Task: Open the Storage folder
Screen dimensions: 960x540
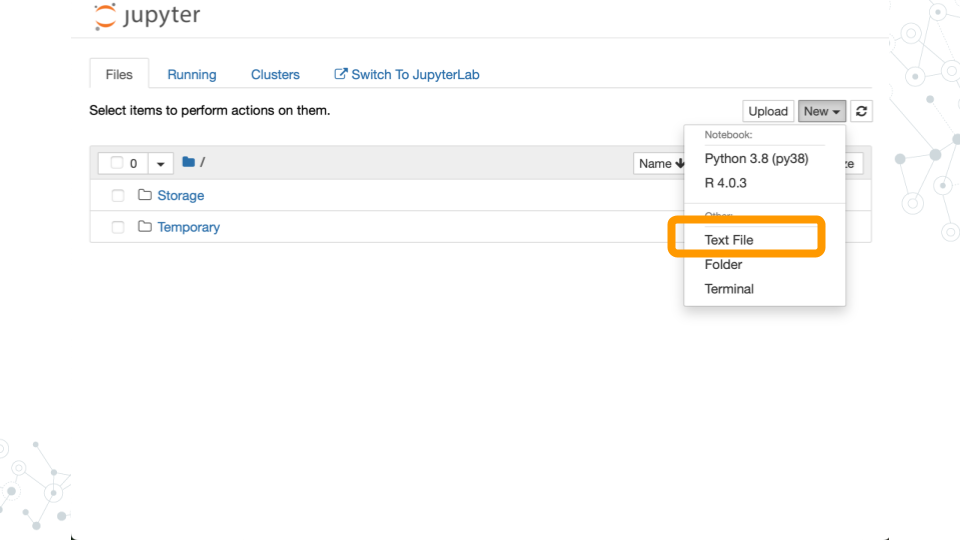Action: [x=181, y=195]
